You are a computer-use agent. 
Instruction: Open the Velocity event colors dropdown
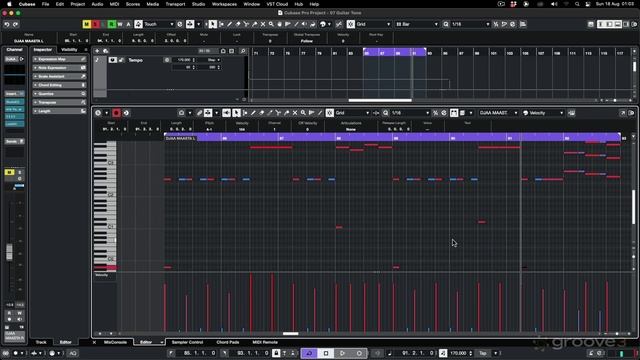point(543,113)
